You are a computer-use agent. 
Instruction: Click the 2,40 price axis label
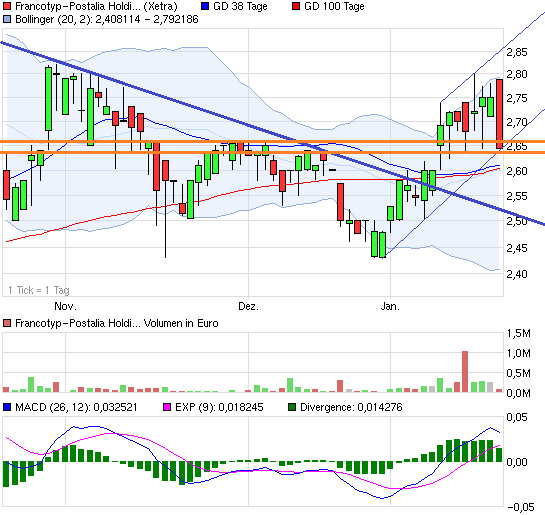coord(517,274)
